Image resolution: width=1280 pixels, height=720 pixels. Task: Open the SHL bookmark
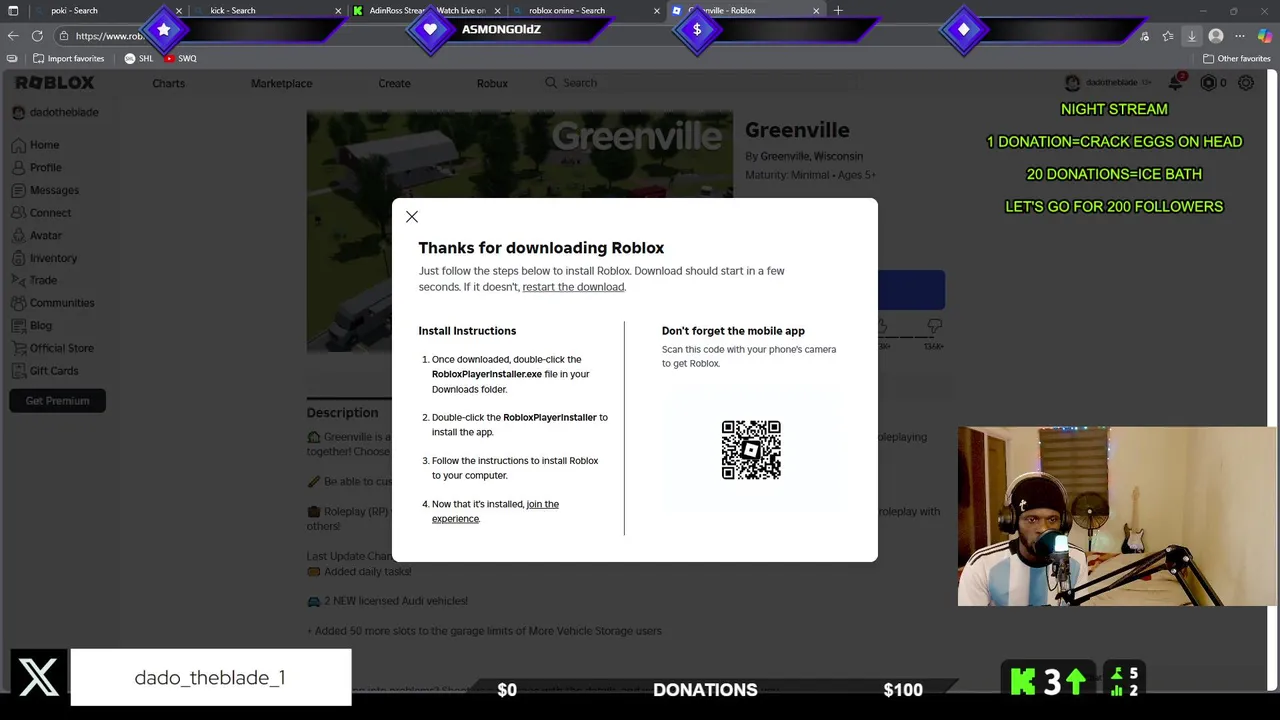pos(139,58)
